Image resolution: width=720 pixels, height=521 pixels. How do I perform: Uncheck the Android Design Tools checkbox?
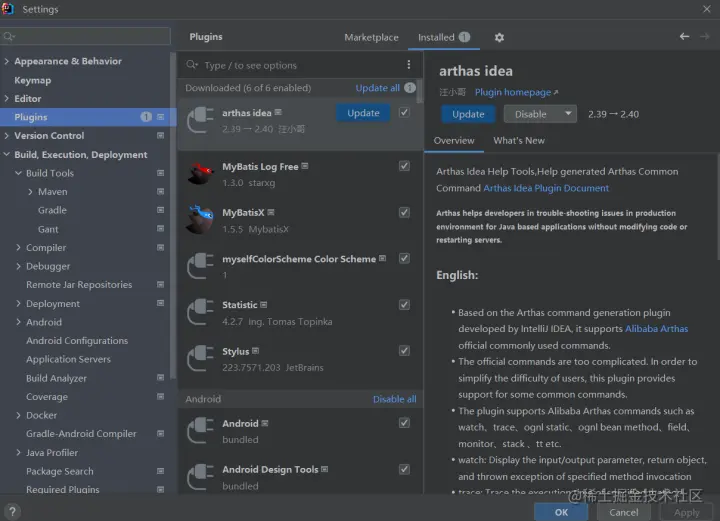(404, 469)
